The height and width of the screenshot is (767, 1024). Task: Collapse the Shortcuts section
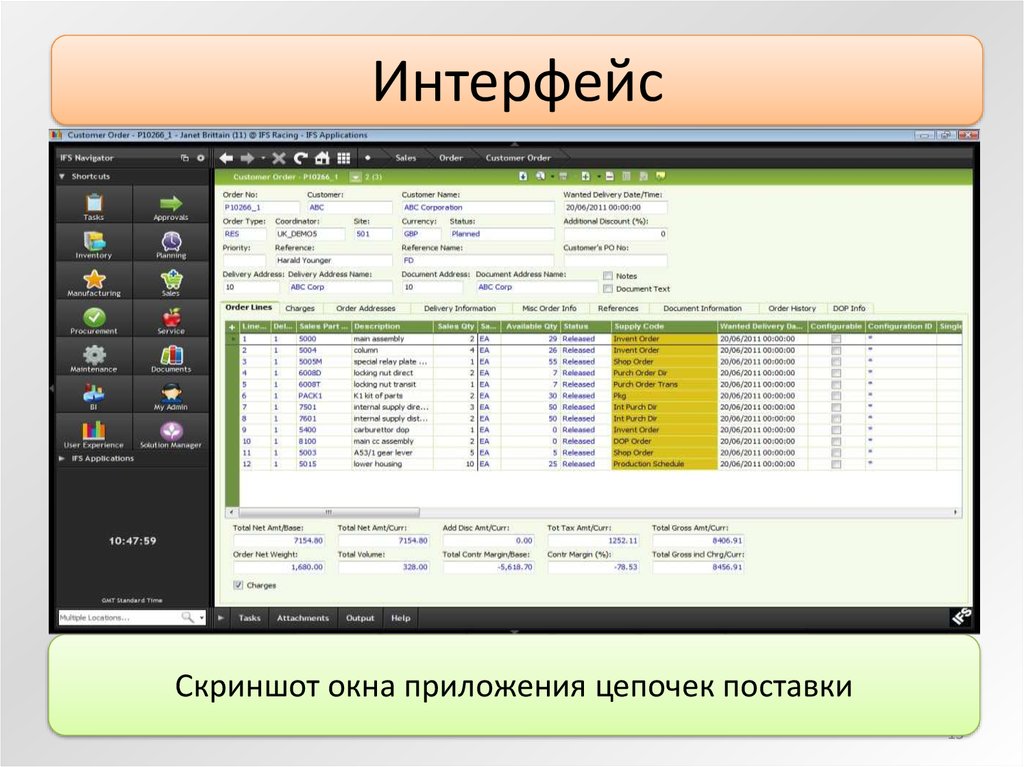click(63, 177)
